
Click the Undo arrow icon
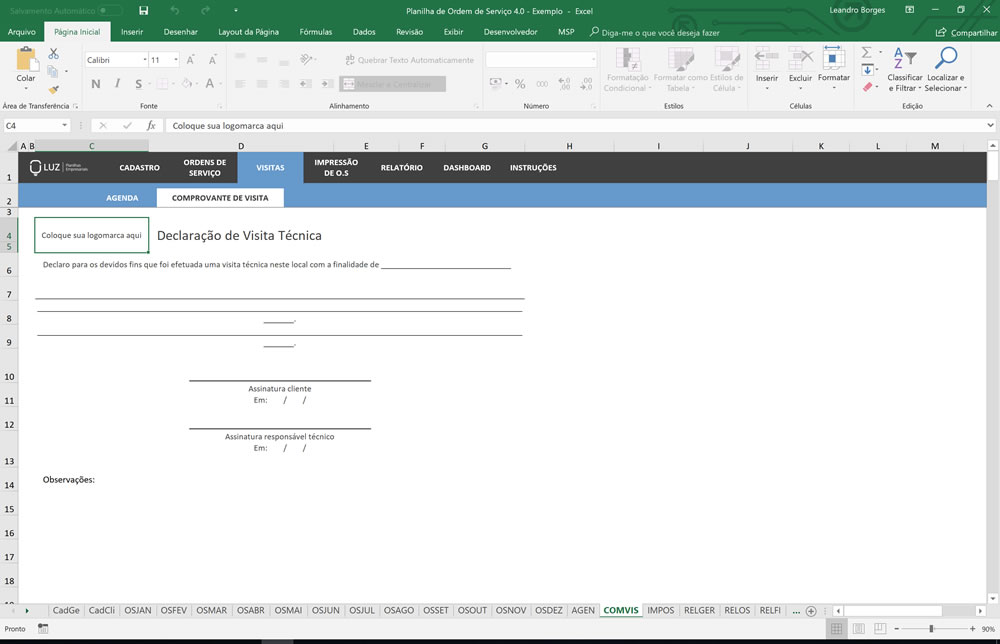(x=174, y=11)
